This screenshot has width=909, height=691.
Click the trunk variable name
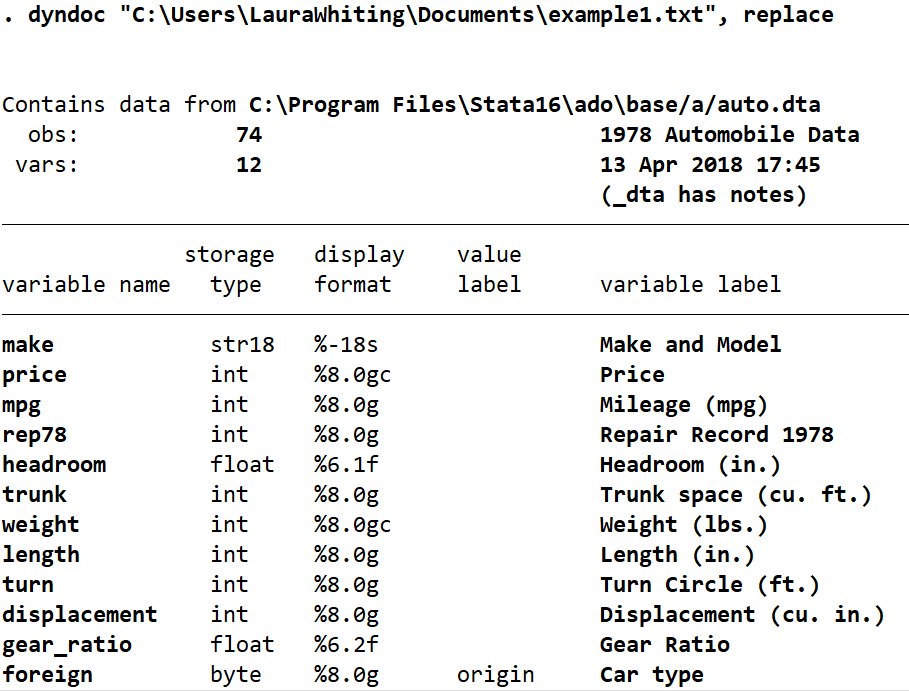(34, 495)
